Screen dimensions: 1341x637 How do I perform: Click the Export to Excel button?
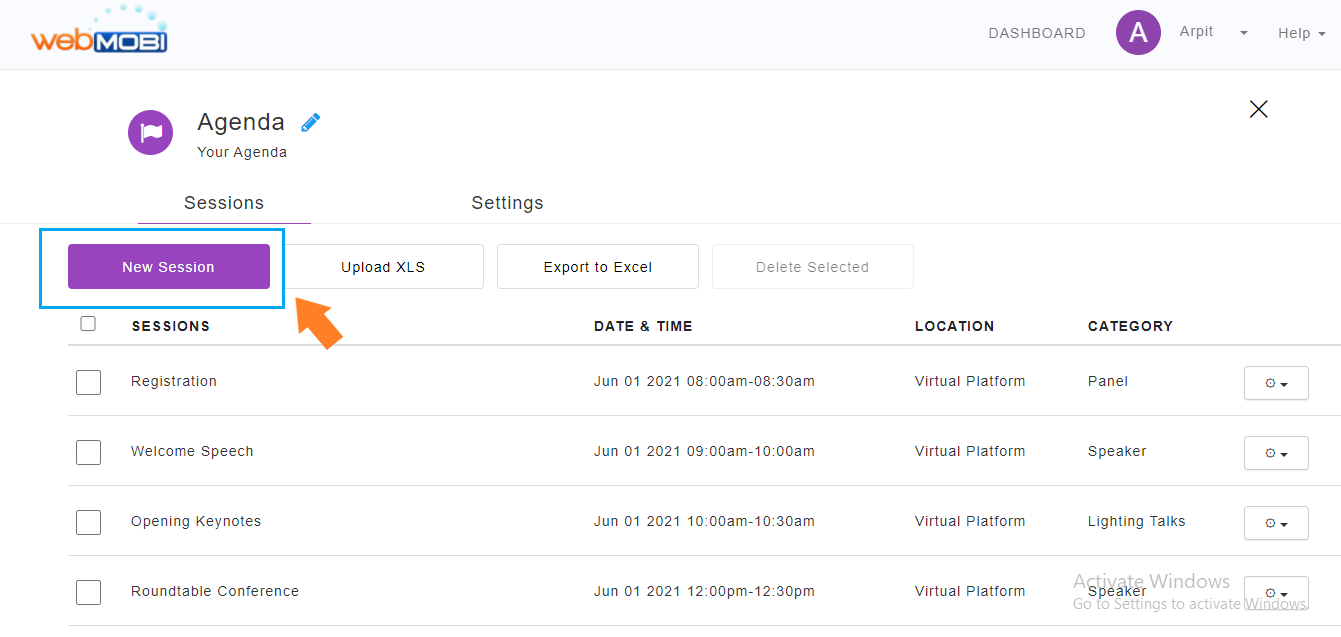pos(598,267)
